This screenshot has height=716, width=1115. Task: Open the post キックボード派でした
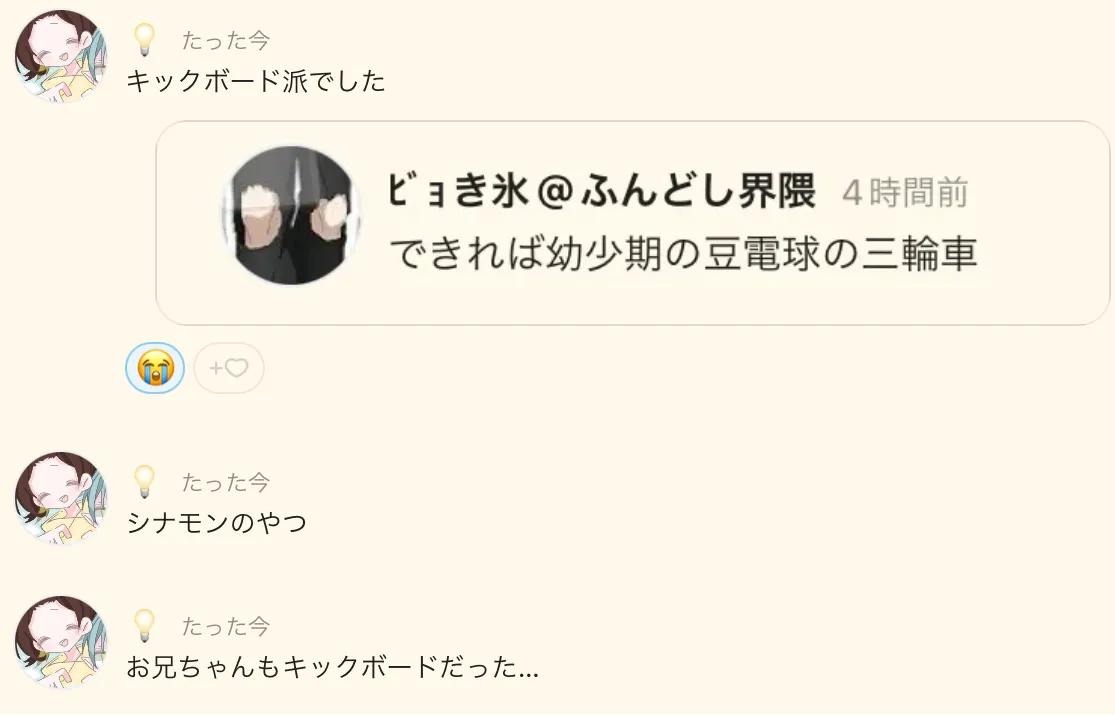(256, 81)
